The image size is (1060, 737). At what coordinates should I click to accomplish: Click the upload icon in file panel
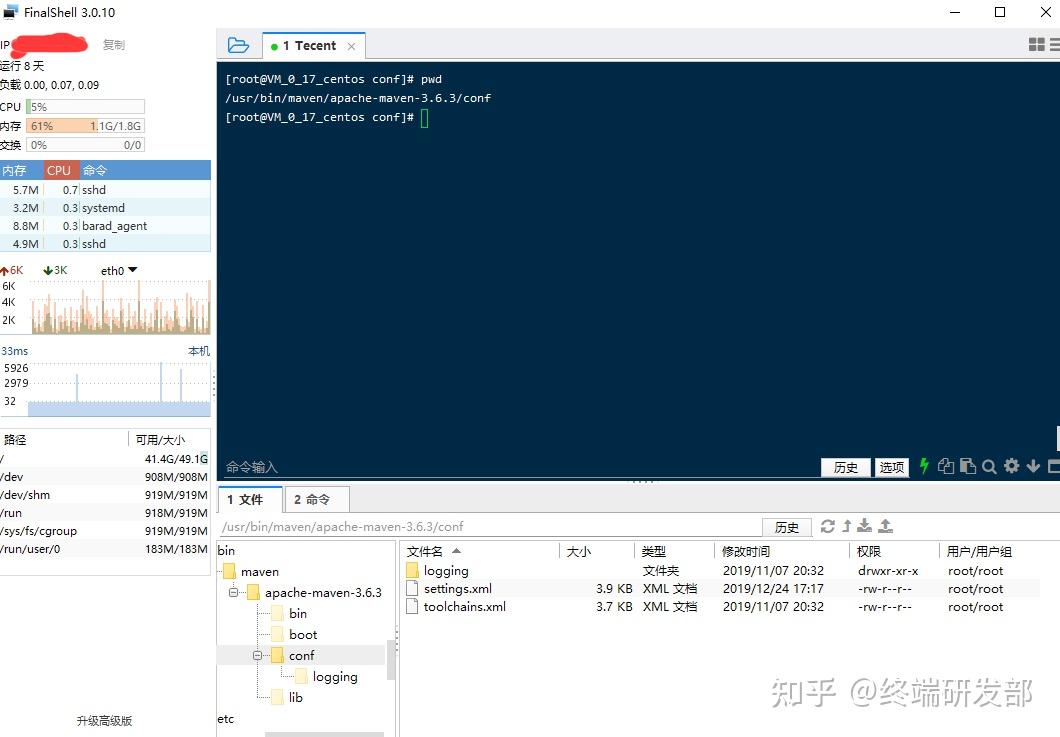(885, 526)
